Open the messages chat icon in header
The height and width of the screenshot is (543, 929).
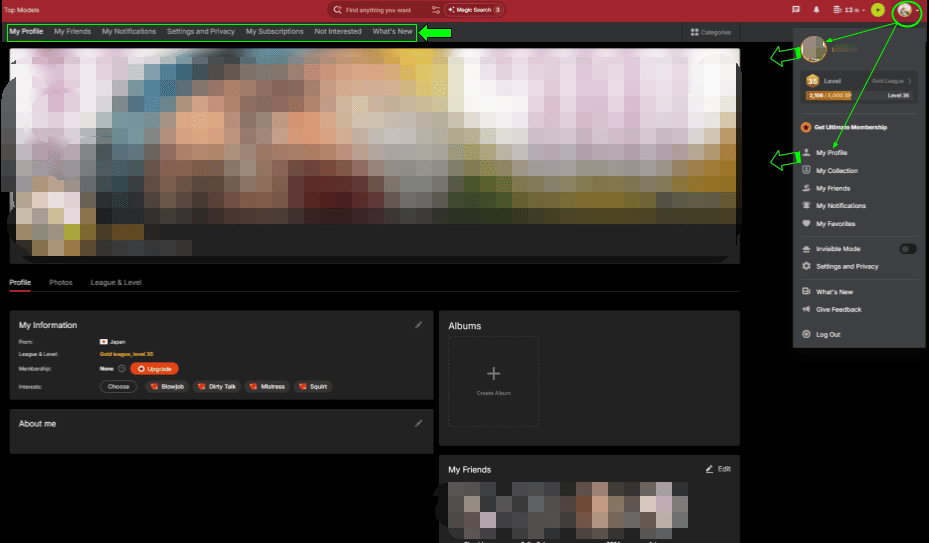pyautogui.click(x=796, y=9)
